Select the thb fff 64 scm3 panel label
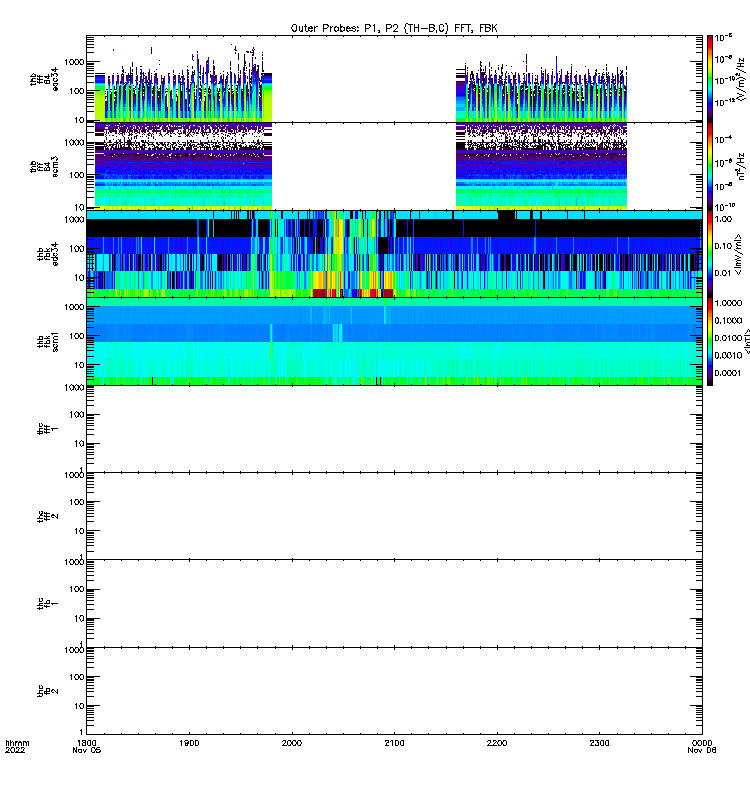Image resolution: width=750 pixels, height=800 pixels. click(x=44, y=167)
